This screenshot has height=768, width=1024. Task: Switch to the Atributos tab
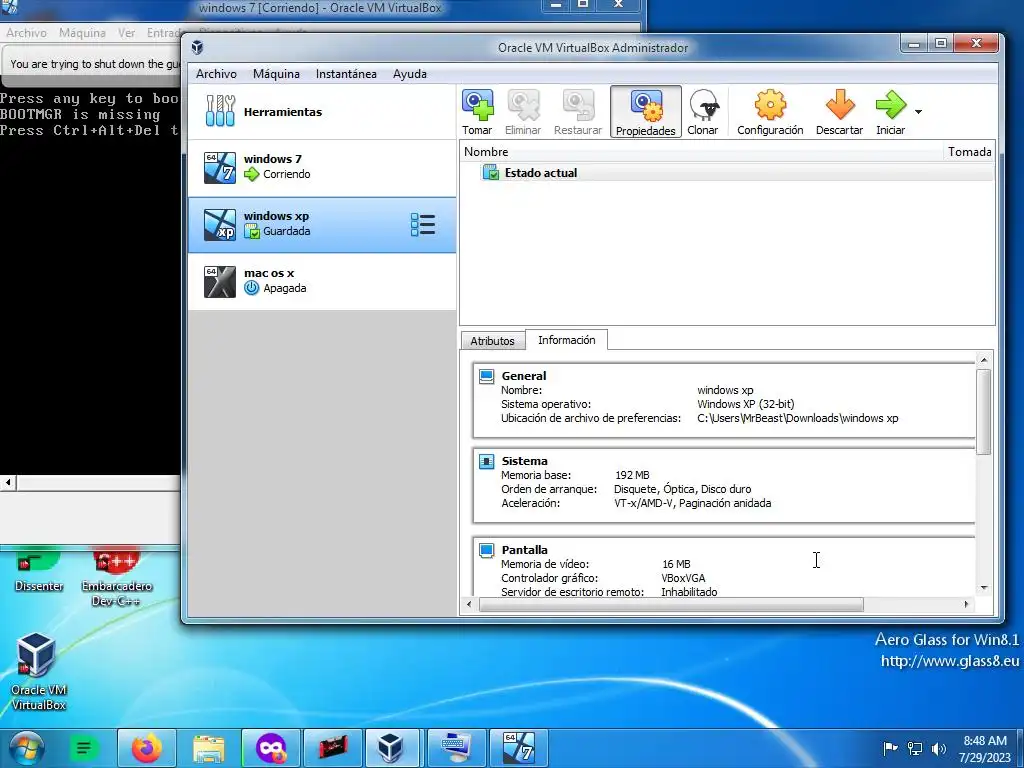(x=492, y=341)
